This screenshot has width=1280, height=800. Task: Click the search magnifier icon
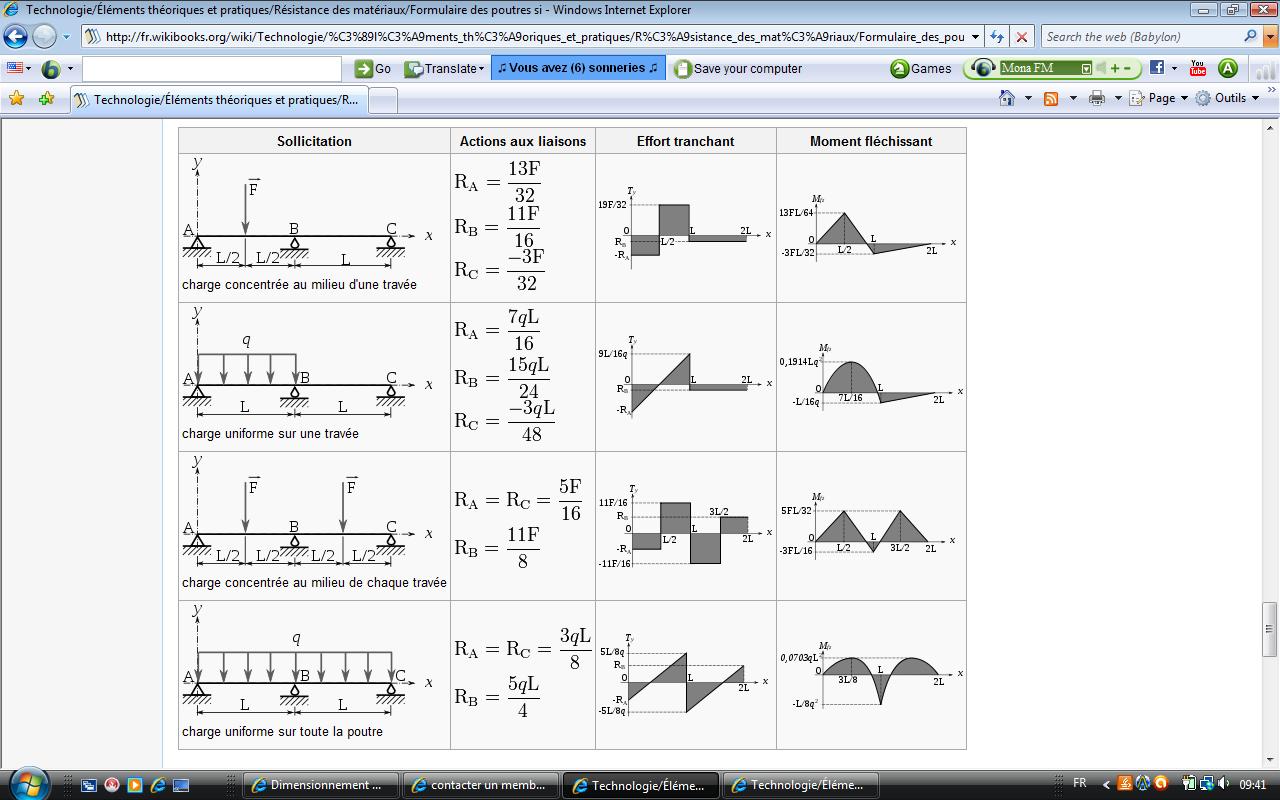(1250, 36)
